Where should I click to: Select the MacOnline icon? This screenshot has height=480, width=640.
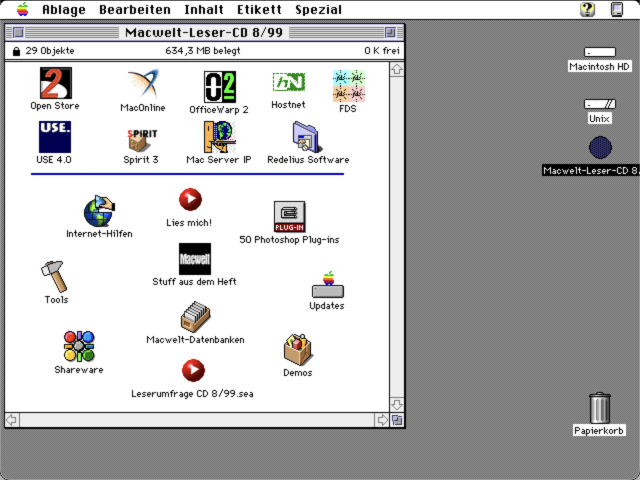(x=143, y=84)
